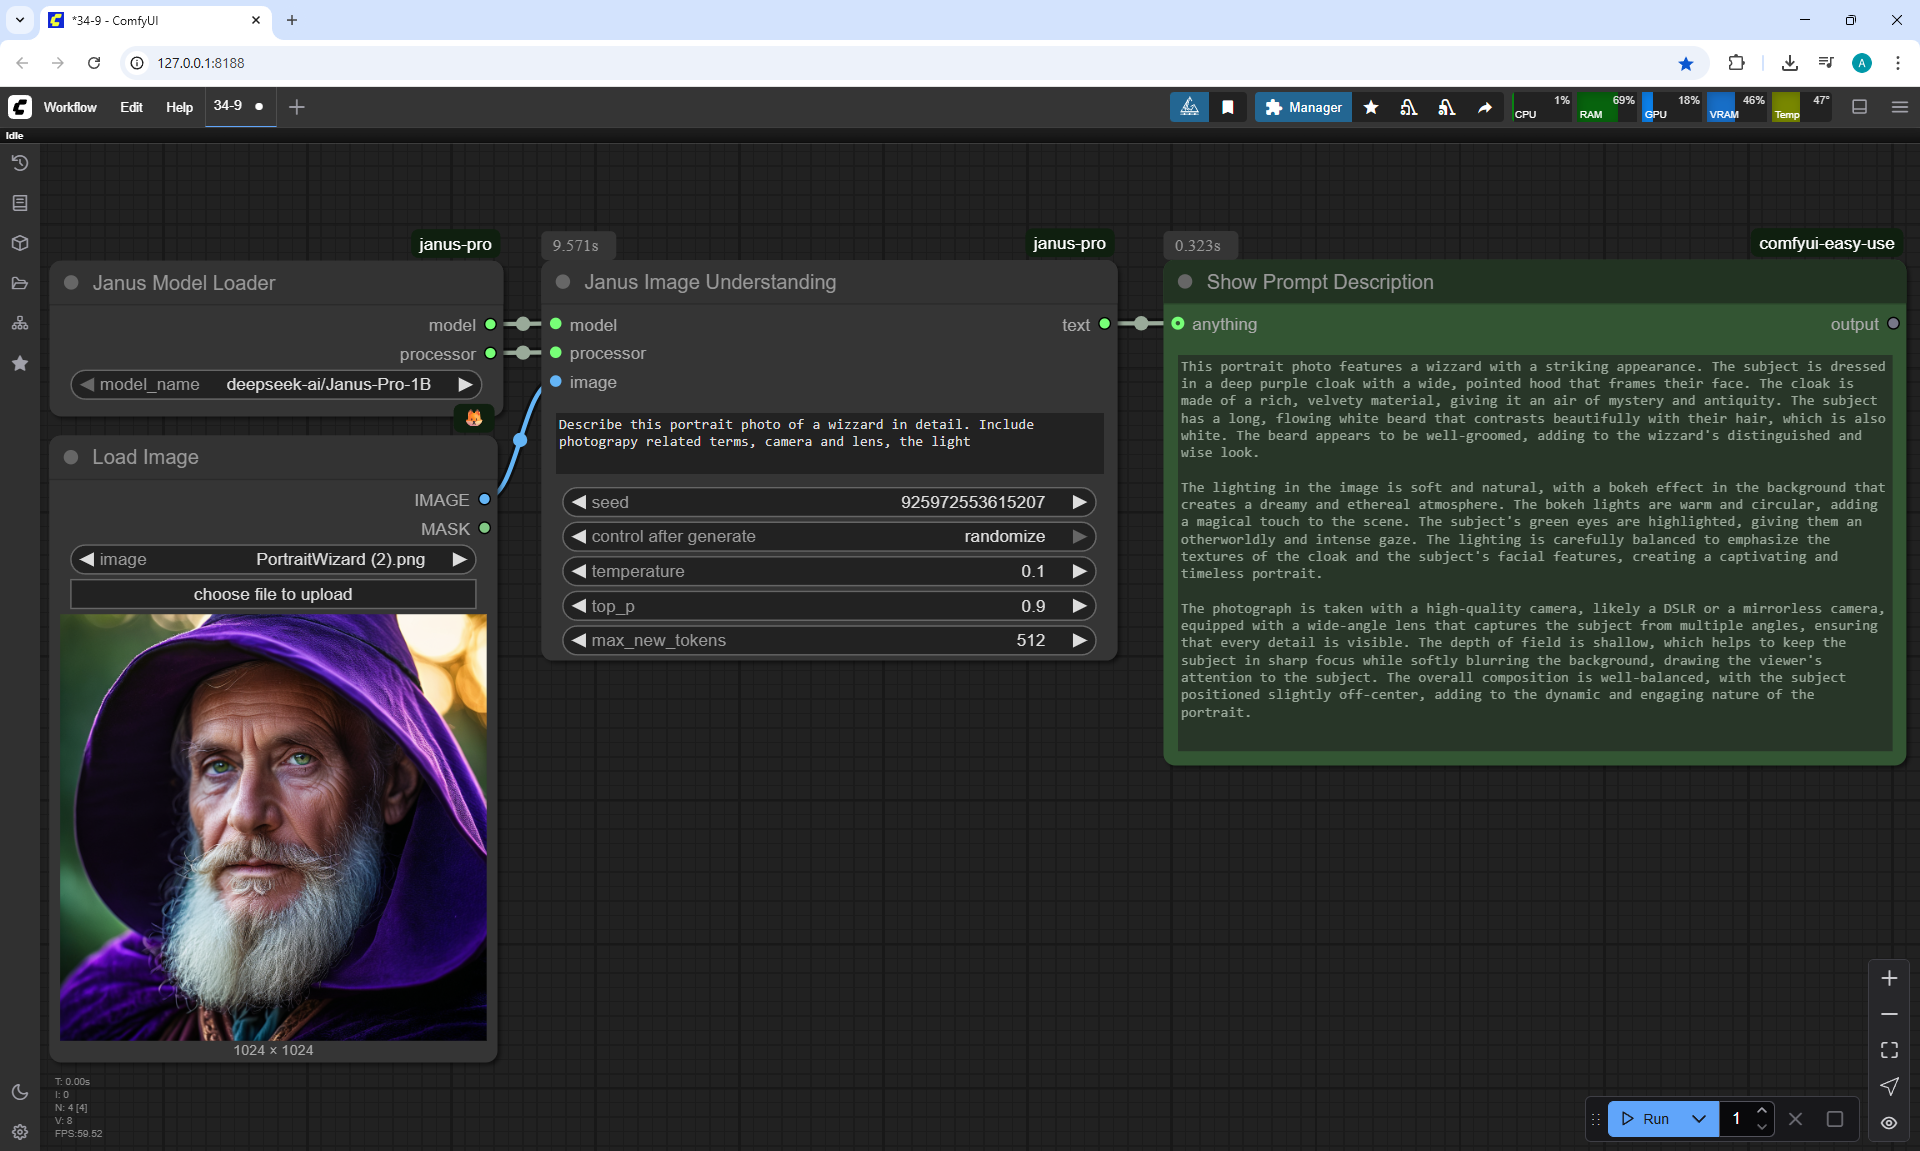1920x1151 pixels.
Task: Click the share arrow icon in toolbar
Action: pyautogui.click(x=1485, y=107)
